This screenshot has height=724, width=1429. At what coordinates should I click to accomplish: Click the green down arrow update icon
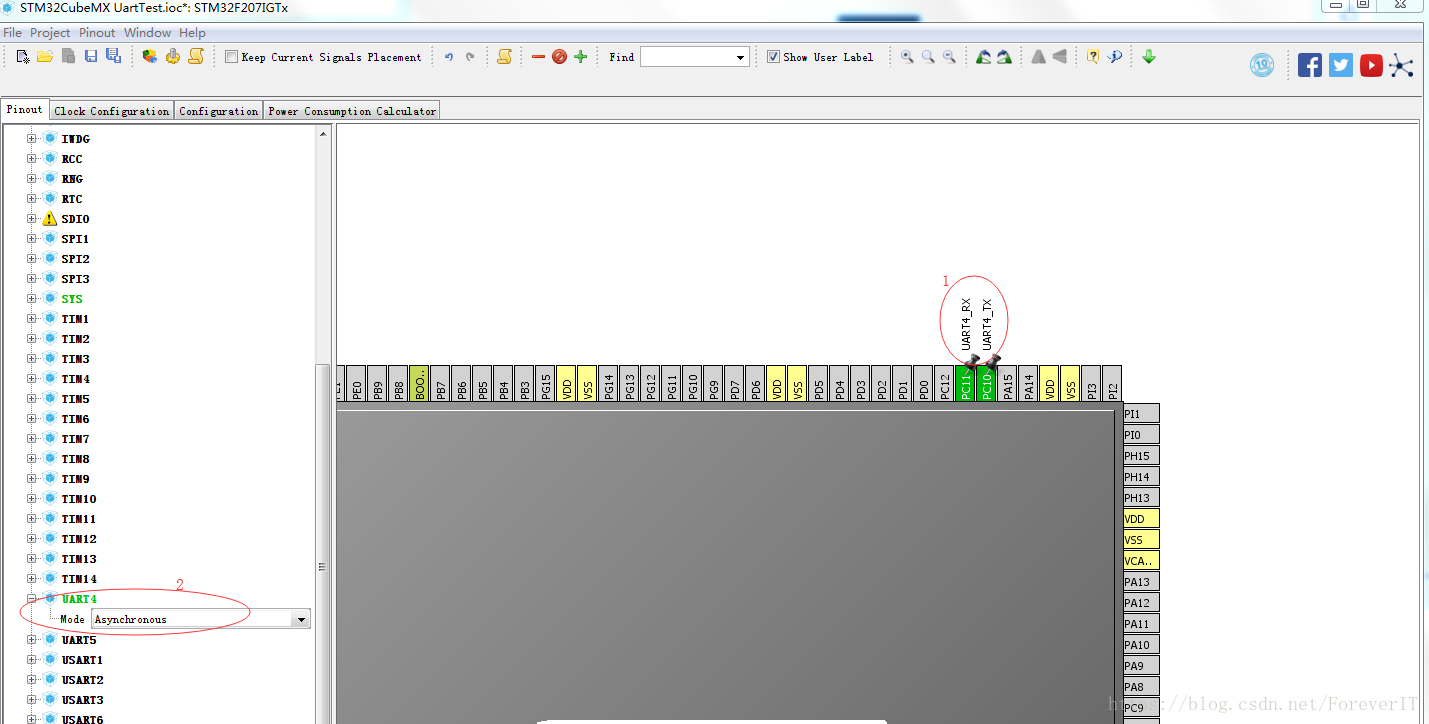point(1149,57)
